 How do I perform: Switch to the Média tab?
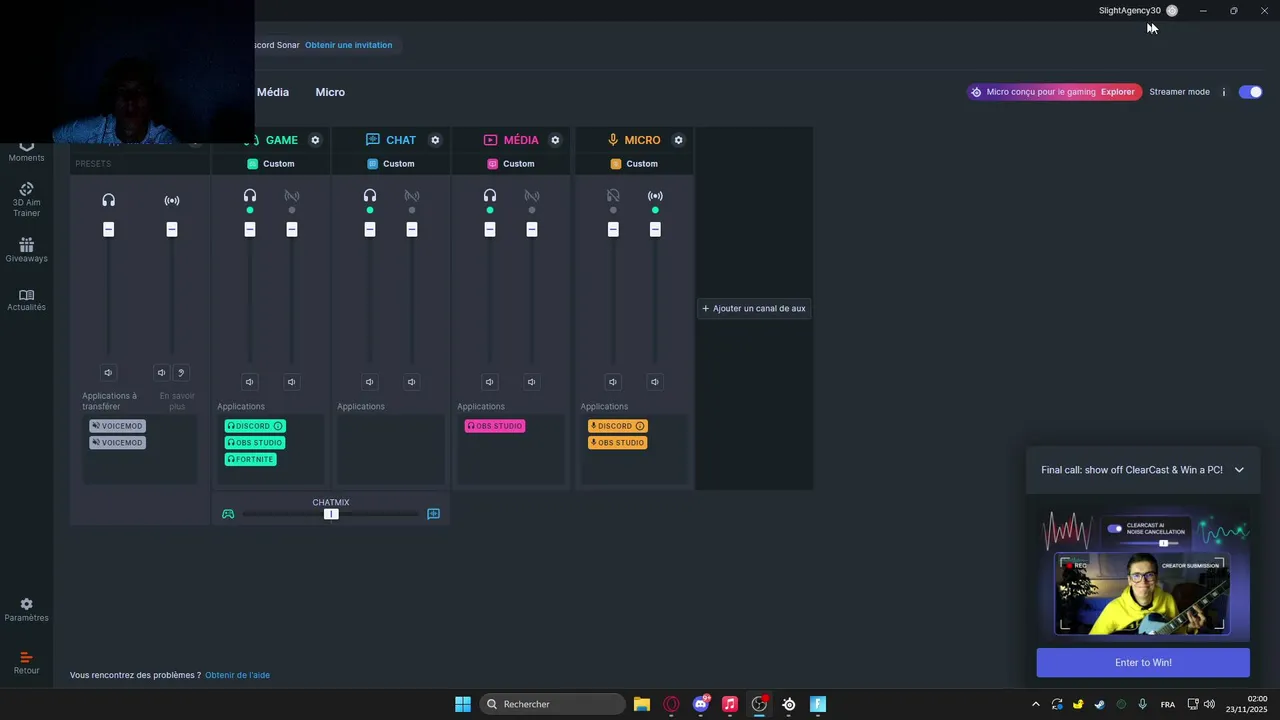point(273,92)
